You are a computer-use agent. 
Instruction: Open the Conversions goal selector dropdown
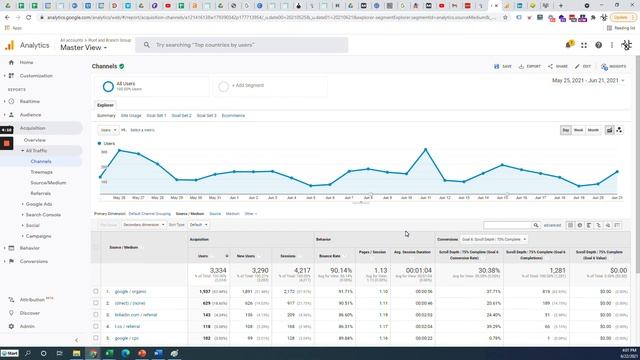pyautogui.click(x=493, y=240)
